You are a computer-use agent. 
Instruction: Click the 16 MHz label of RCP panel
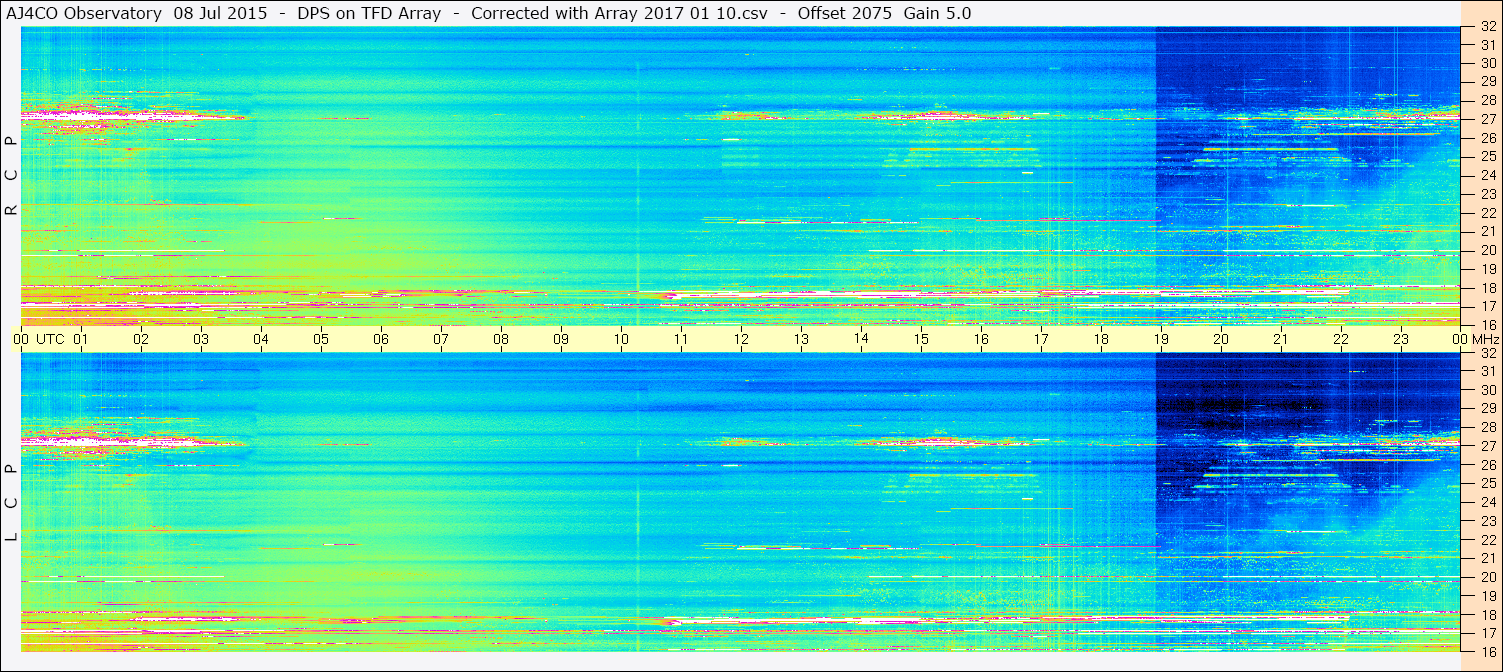(x=1488, y=325)
